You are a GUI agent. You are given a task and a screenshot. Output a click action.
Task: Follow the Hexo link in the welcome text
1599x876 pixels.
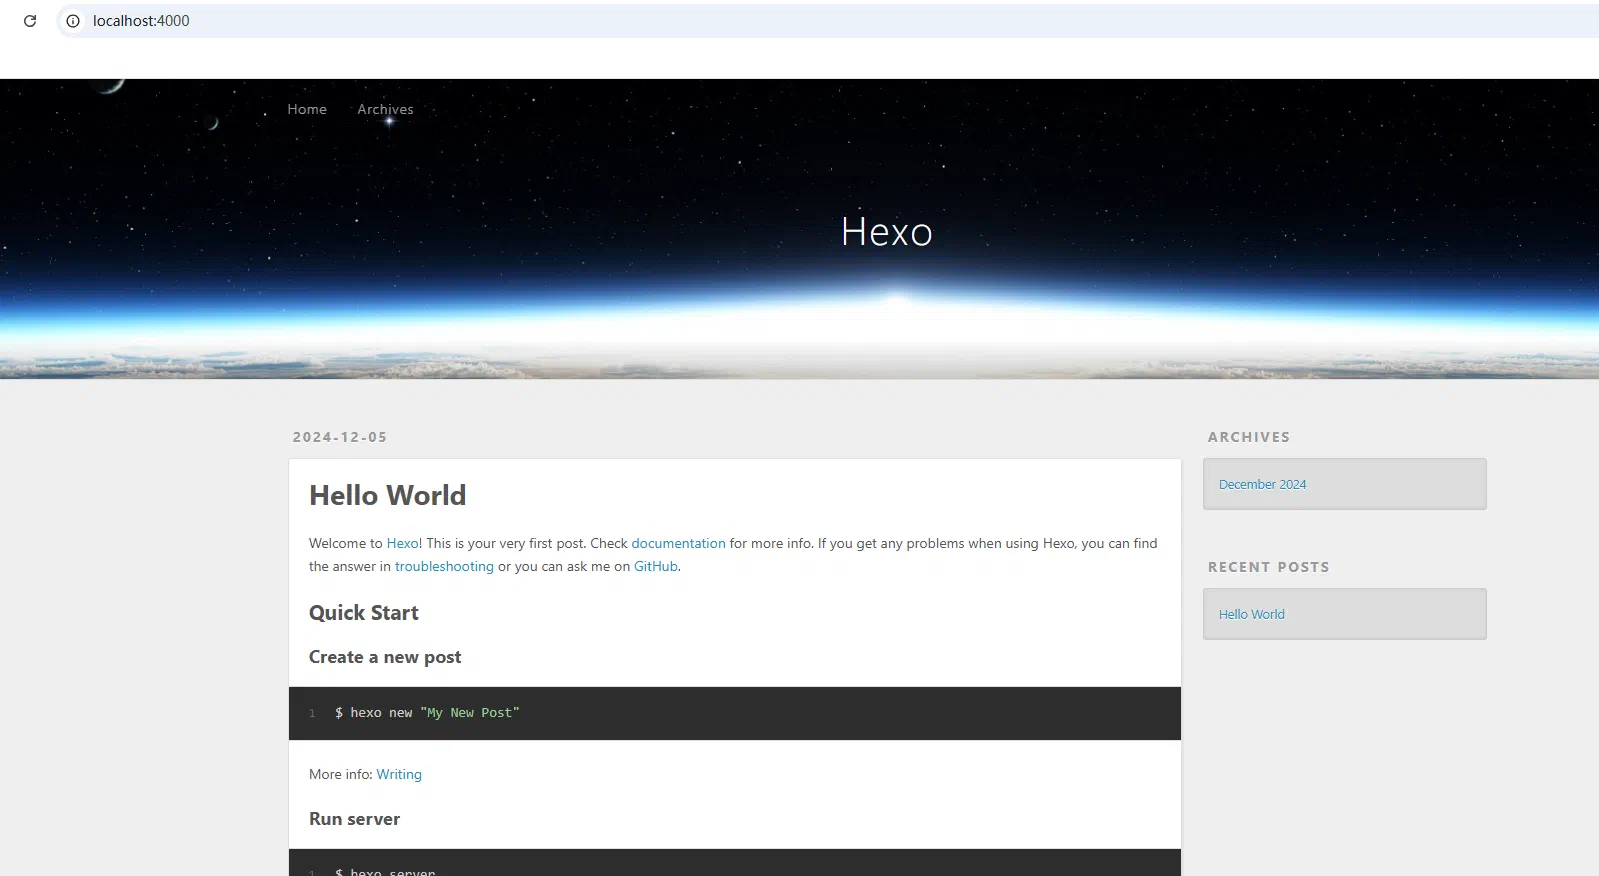coord(403,543)
